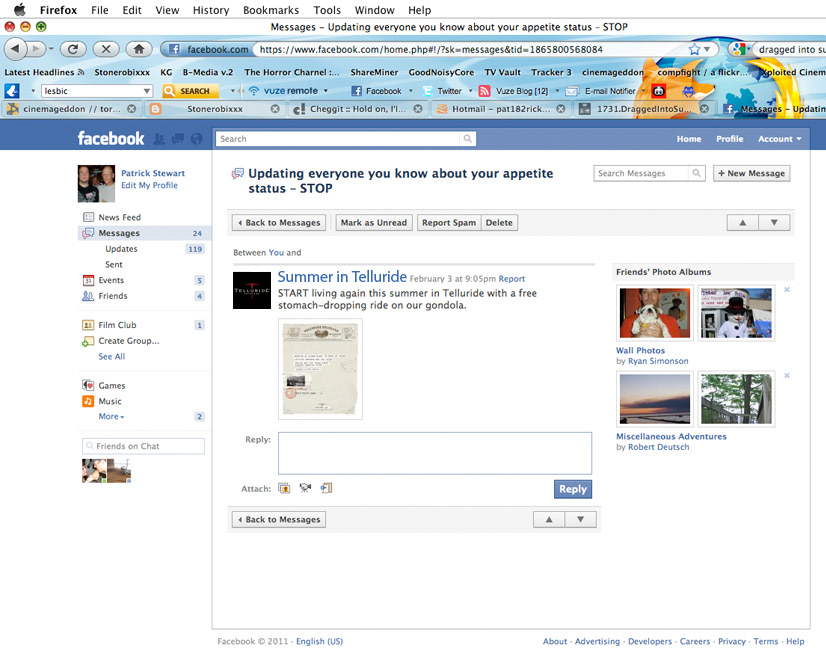
Task: Open the E-mail Notifier toolbar icon
Action: pos(572,91)
